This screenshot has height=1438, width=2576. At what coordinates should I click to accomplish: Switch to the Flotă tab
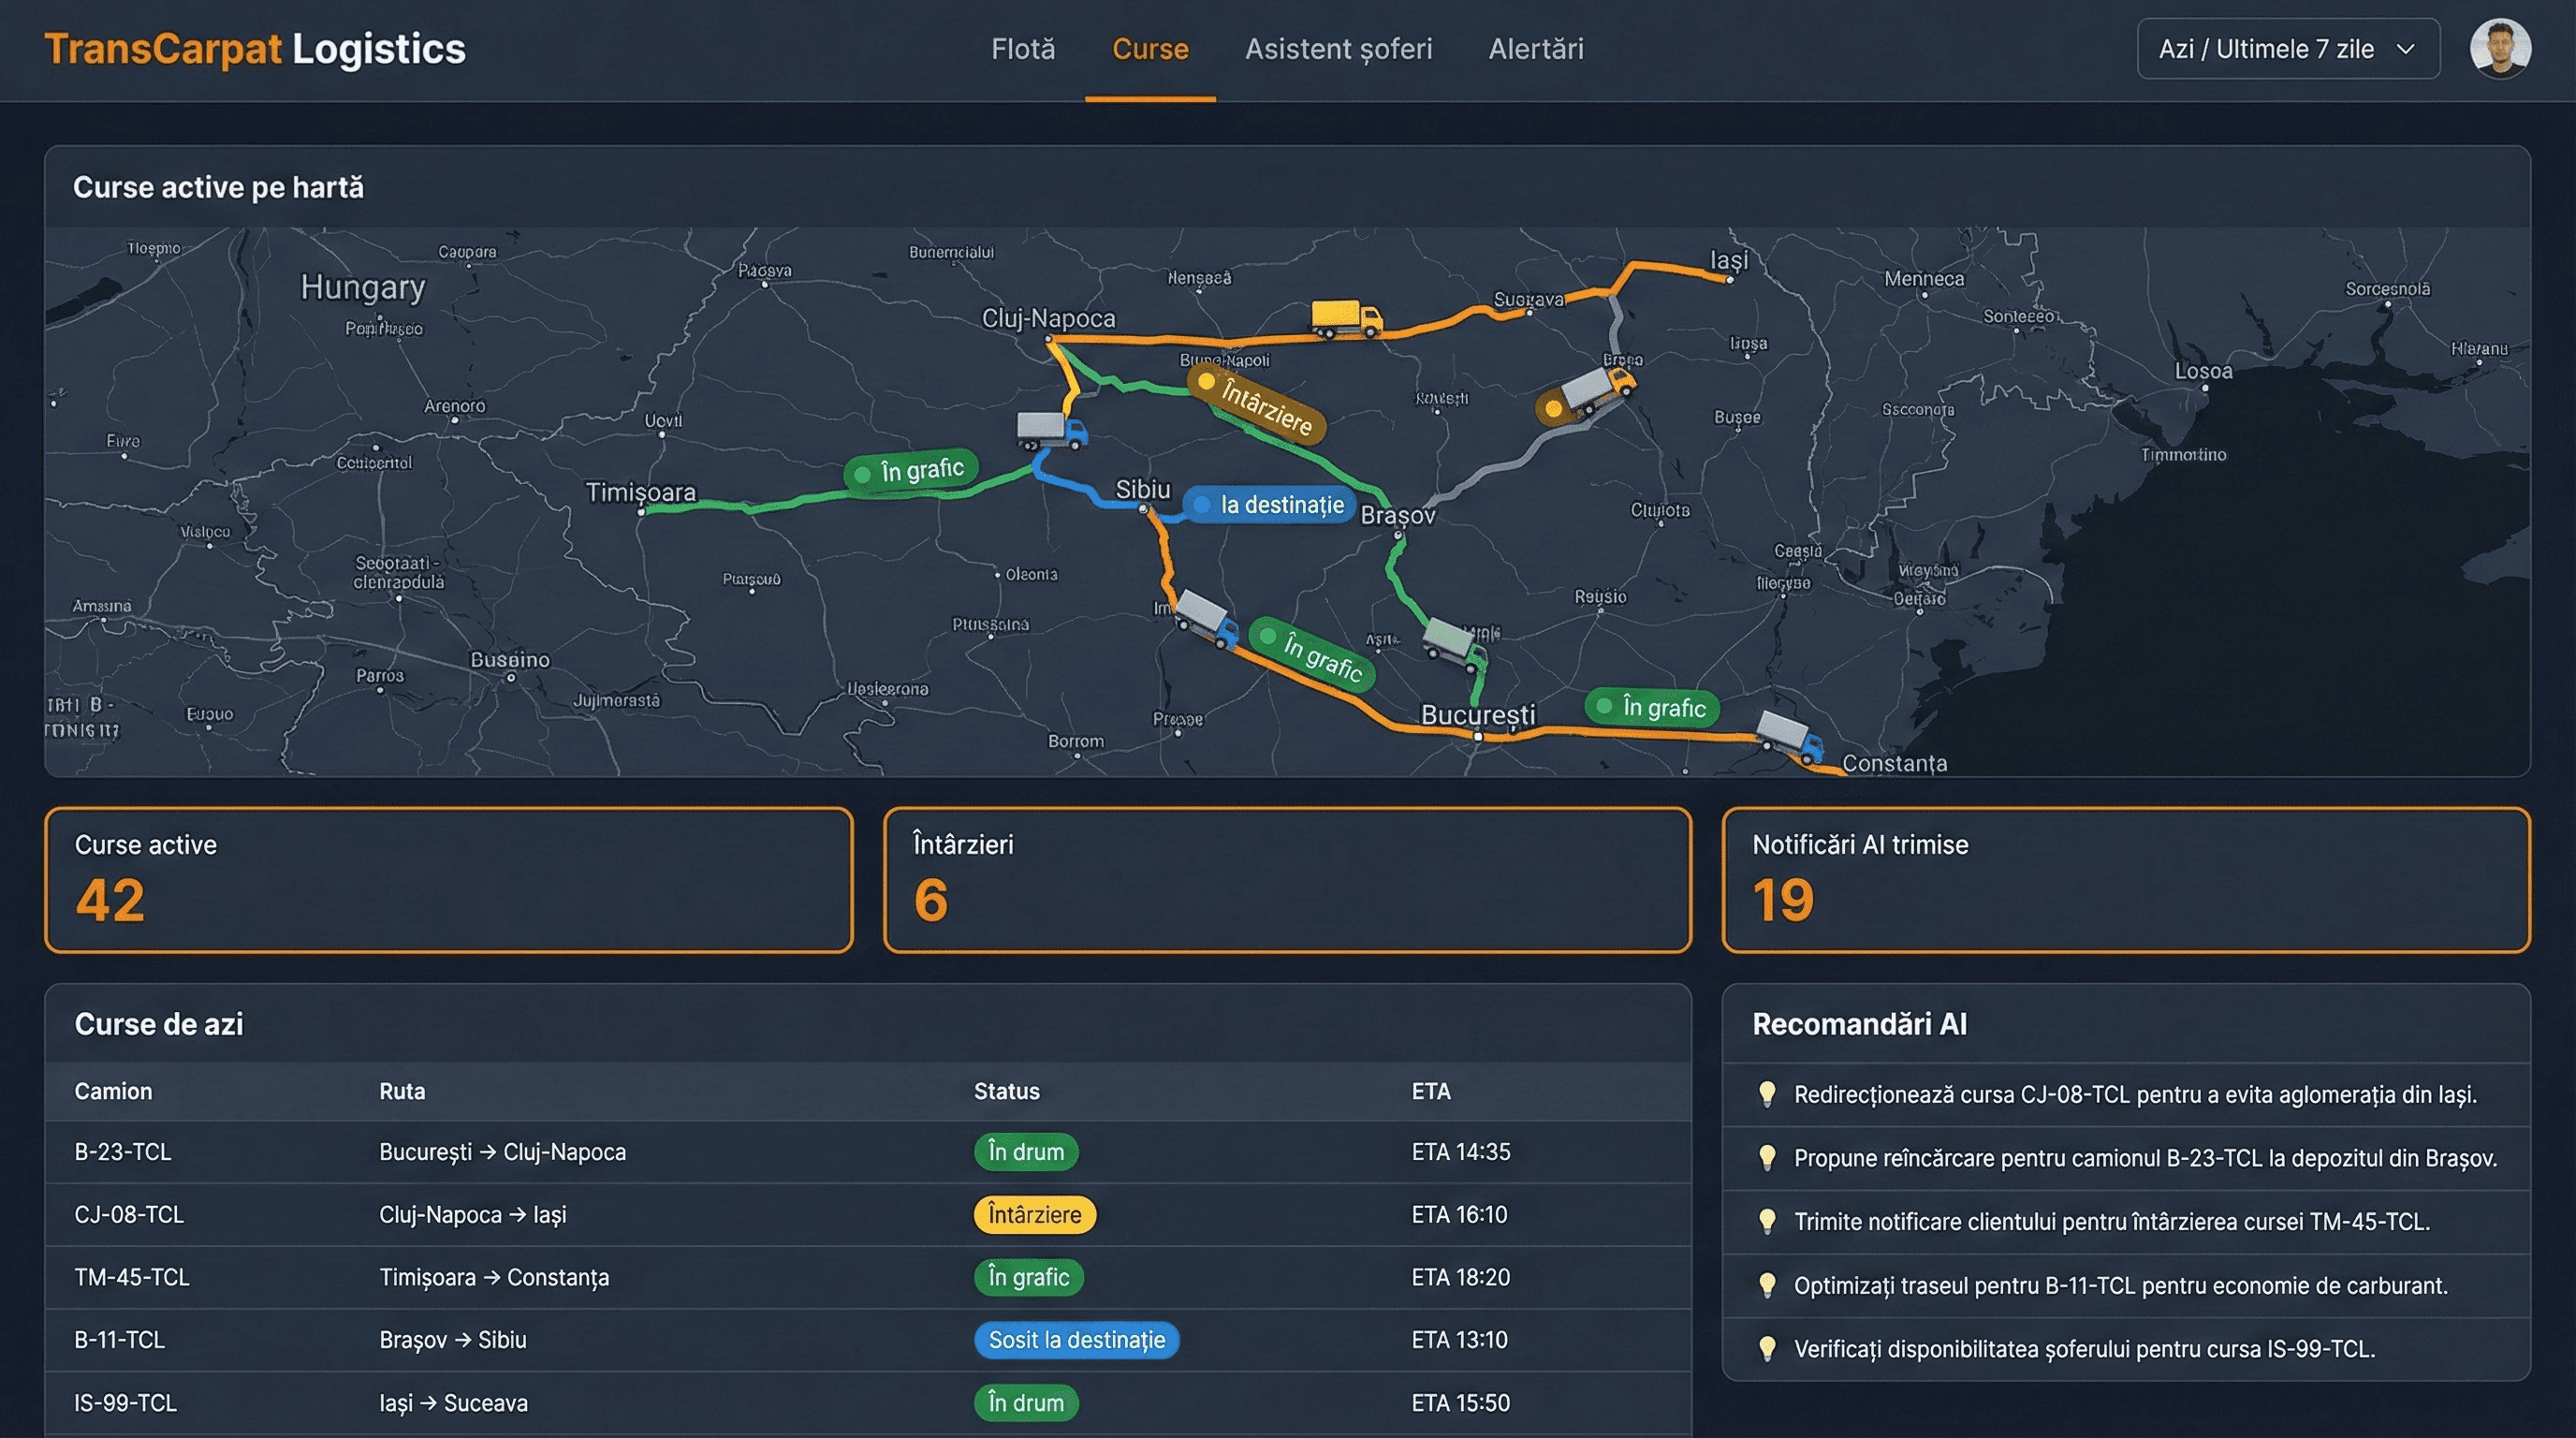tap(1022, 49)
